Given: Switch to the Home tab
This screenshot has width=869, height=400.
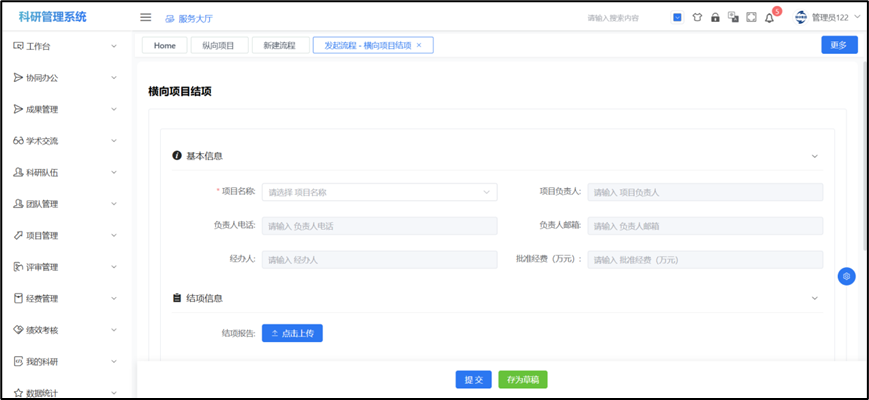Looking at the screenshot, I should click(165, 45).
